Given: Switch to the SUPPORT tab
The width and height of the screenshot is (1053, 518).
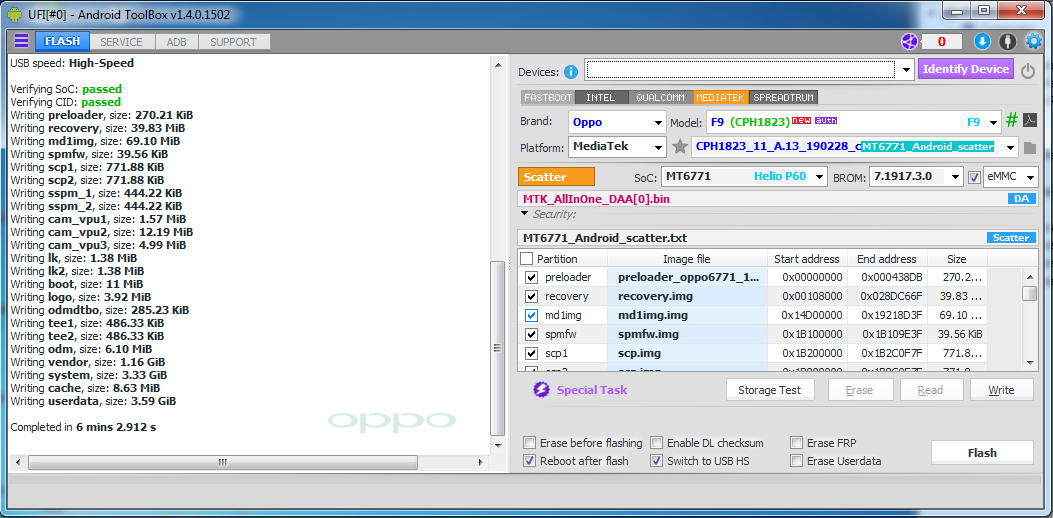Looking at the screenshot, I should [x=234, y=42].
